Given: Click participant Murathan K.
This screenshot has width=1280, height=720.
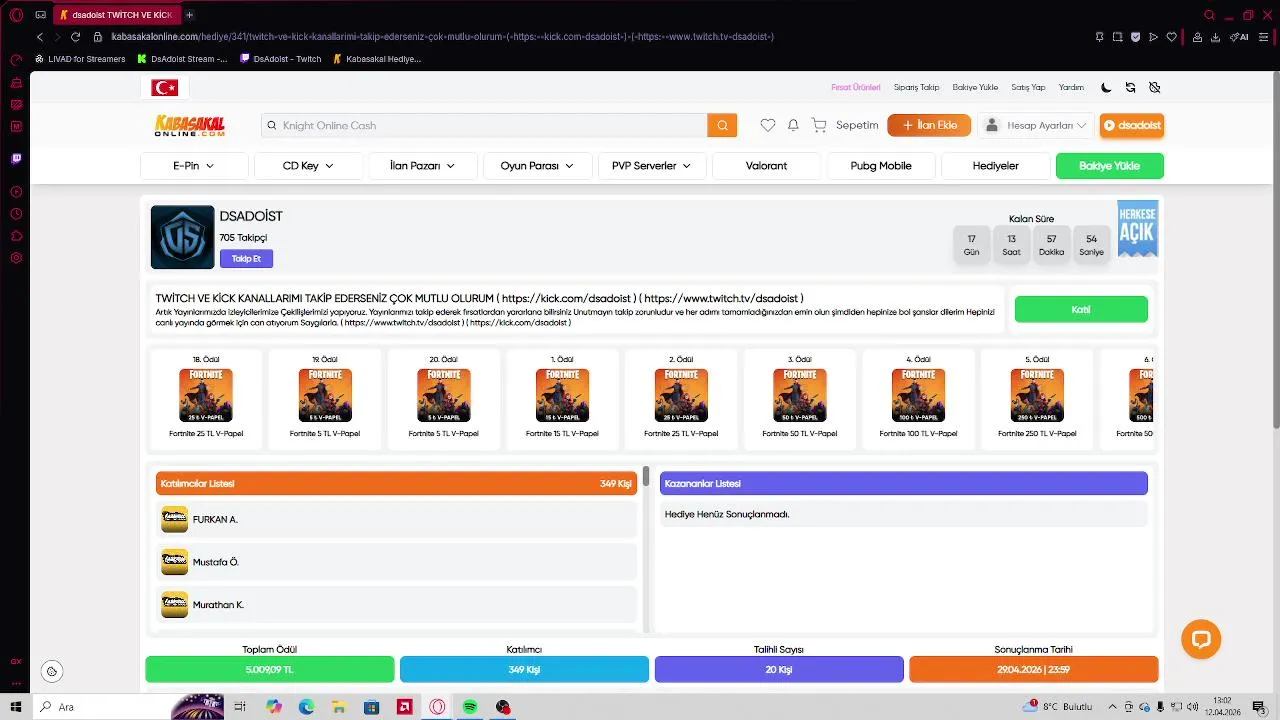Looking at the screenshot, I should (397, 605).
